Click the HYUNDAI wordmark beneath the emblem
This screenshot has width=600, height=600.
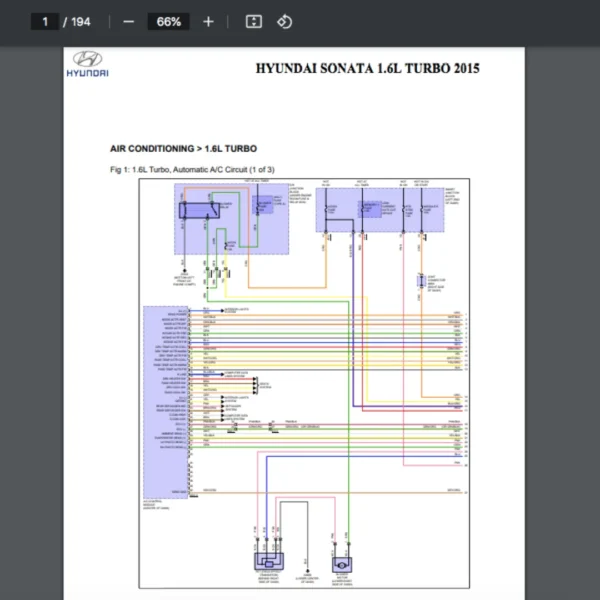tap(88, 73)
